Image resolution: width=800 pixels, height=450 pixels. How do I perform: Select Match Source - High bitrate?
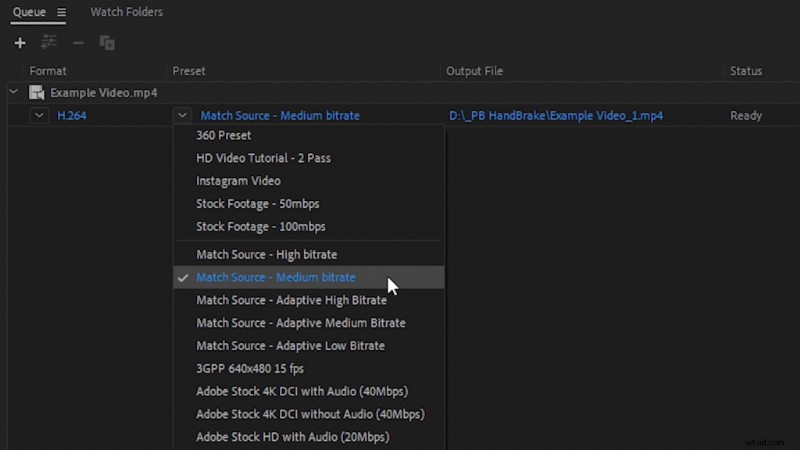click(x=309, y=255)
